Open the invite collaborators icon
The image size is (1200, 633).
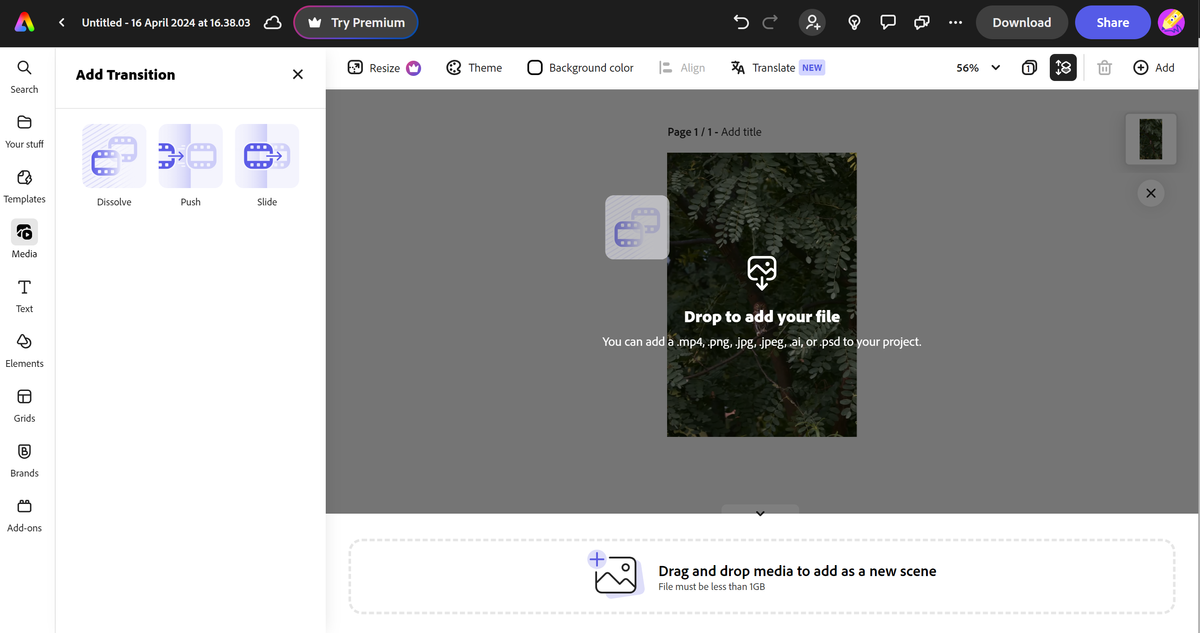812,22
